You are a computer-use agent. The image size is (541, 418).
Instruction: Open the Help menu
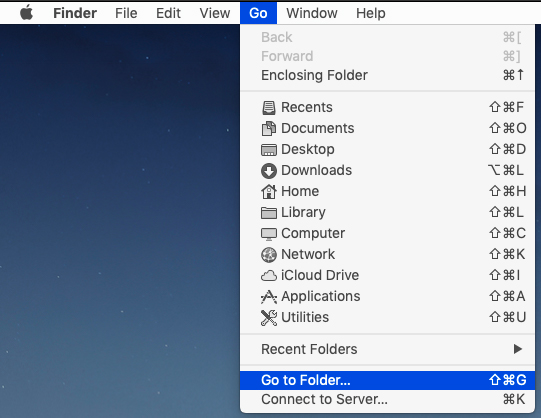pos(371,13)
